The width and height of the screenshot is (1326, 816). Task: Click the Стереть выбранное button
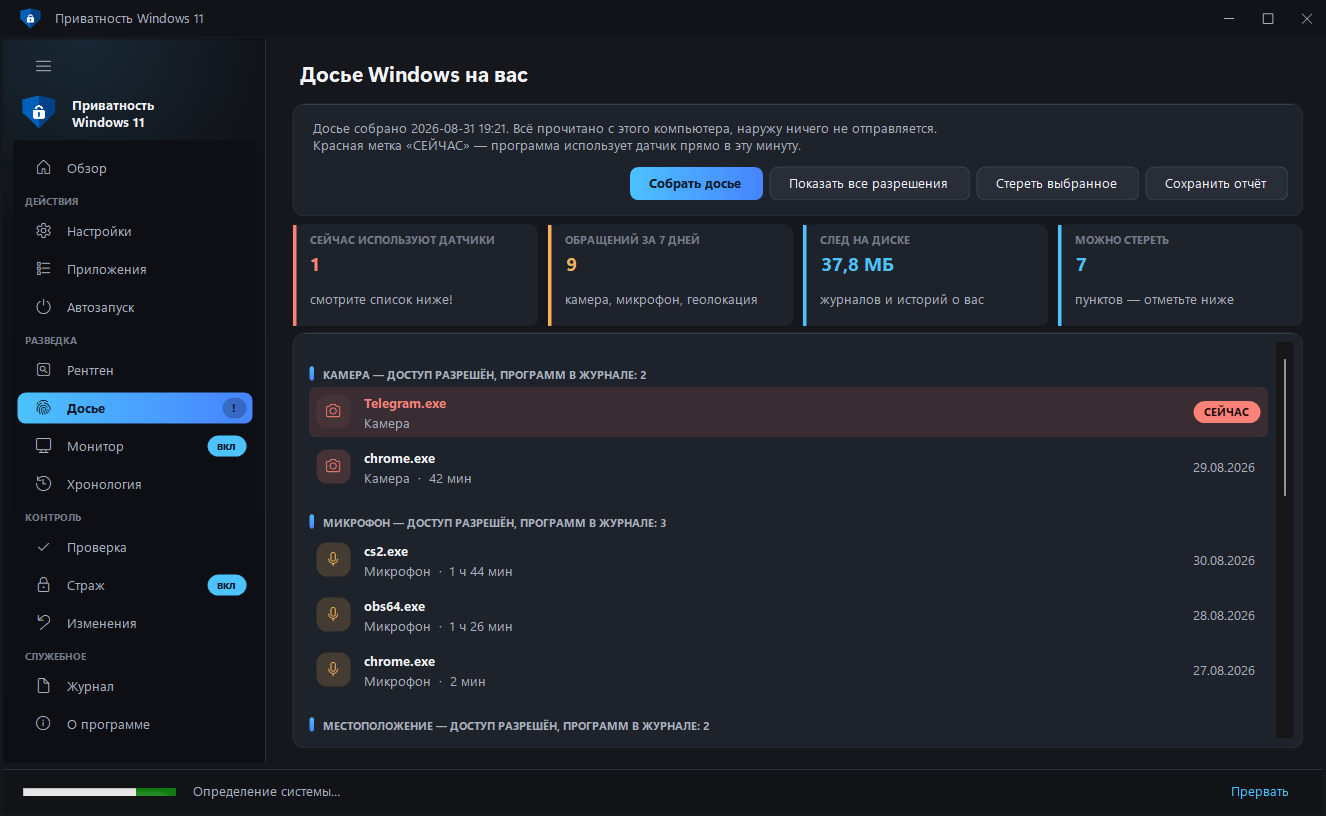pos(1058,183)
